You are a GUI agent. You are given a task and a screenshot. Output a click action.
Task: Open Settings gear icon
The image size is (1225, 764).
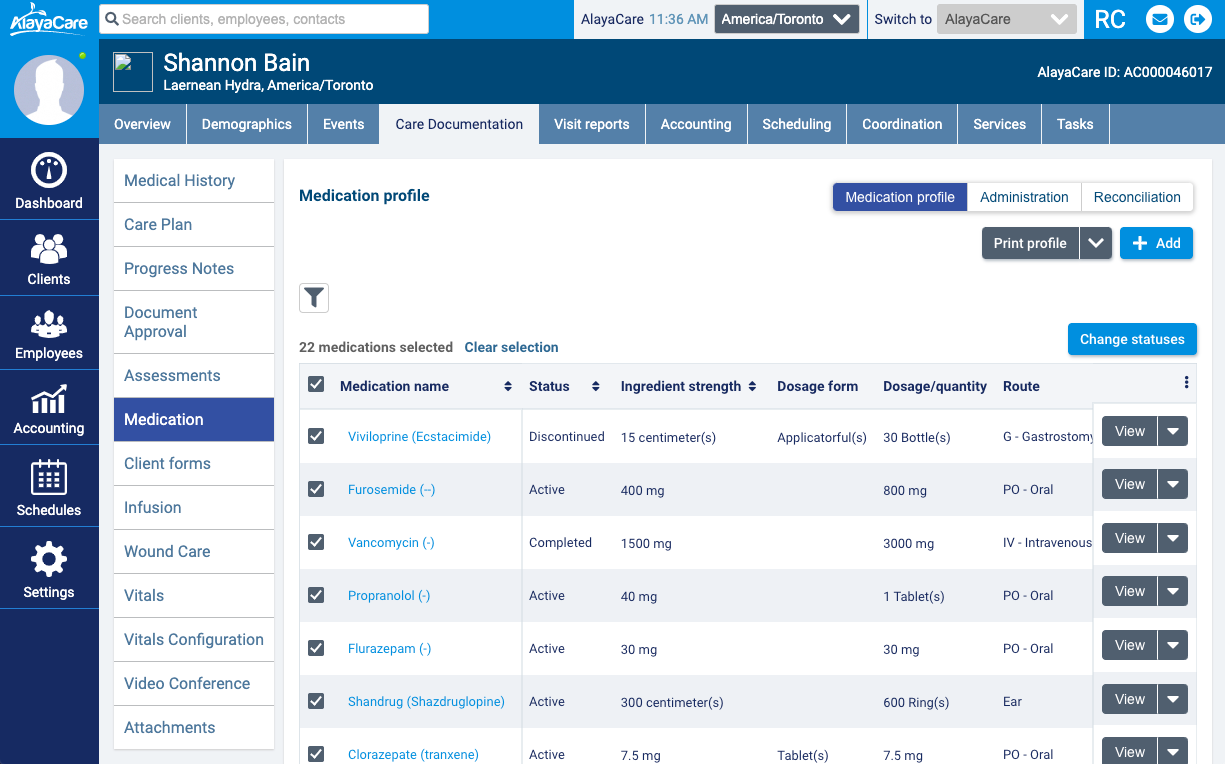49,559
